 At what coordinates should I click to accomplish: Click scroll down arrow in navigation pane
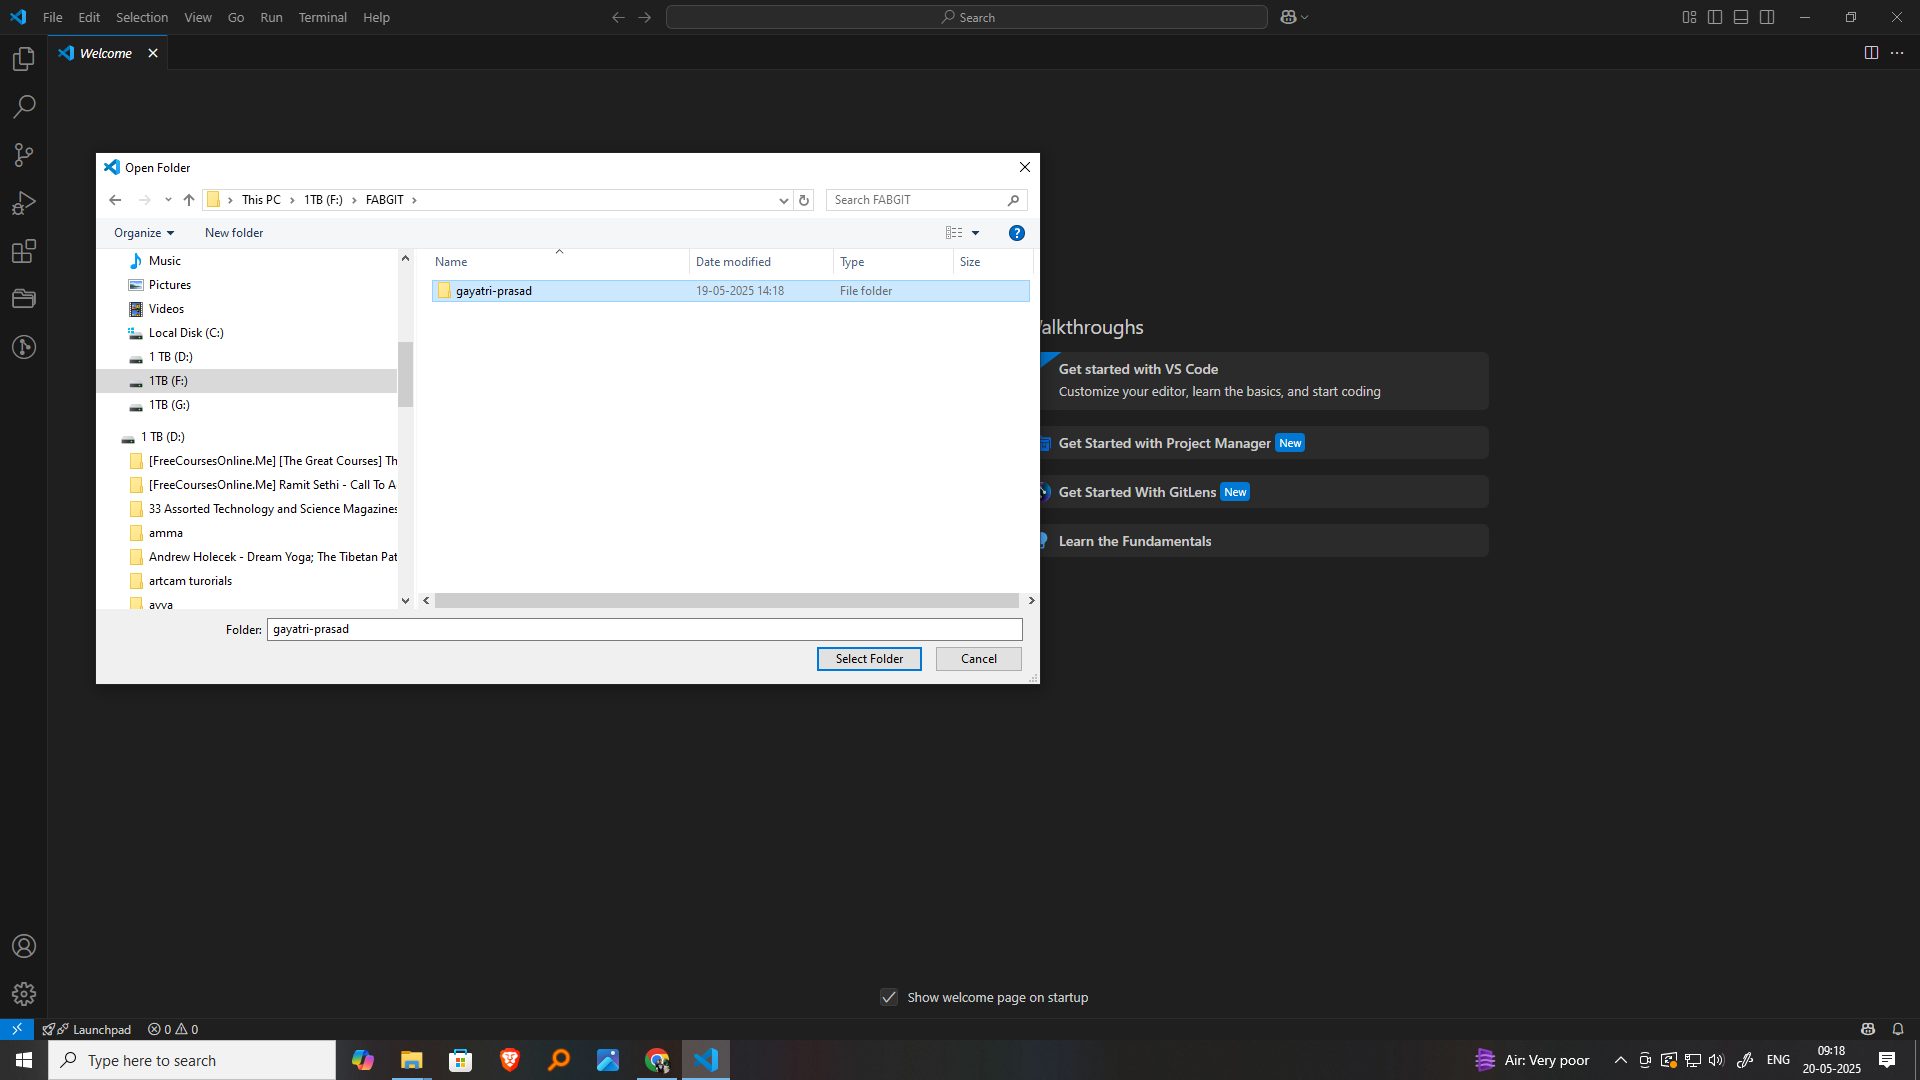405,601
